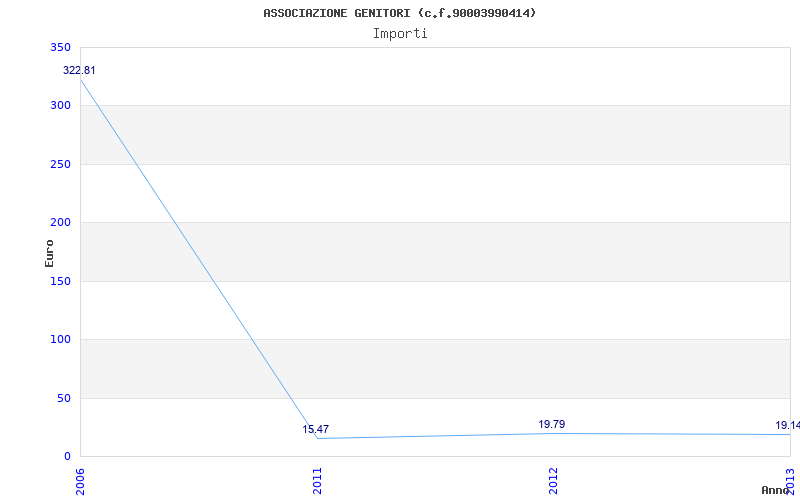Select the 19.14 data point label

(787, 425)
